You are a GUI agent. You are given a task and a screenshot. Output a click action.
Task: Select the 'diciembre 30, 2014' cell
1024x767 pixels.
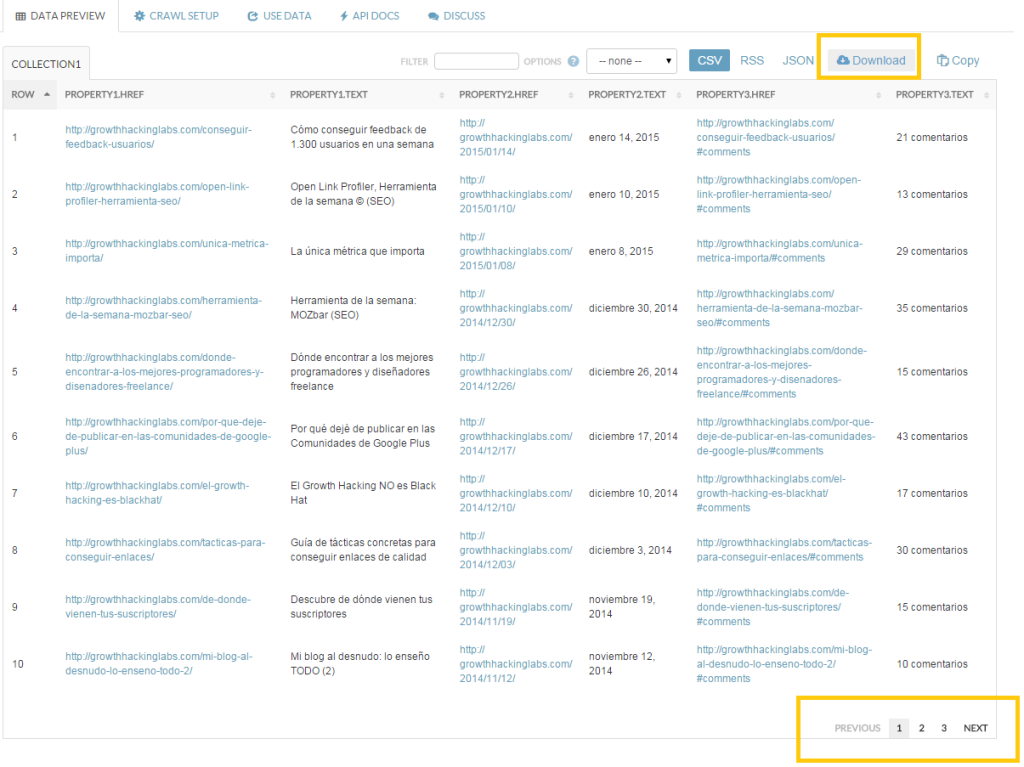[x=633, y=308]
